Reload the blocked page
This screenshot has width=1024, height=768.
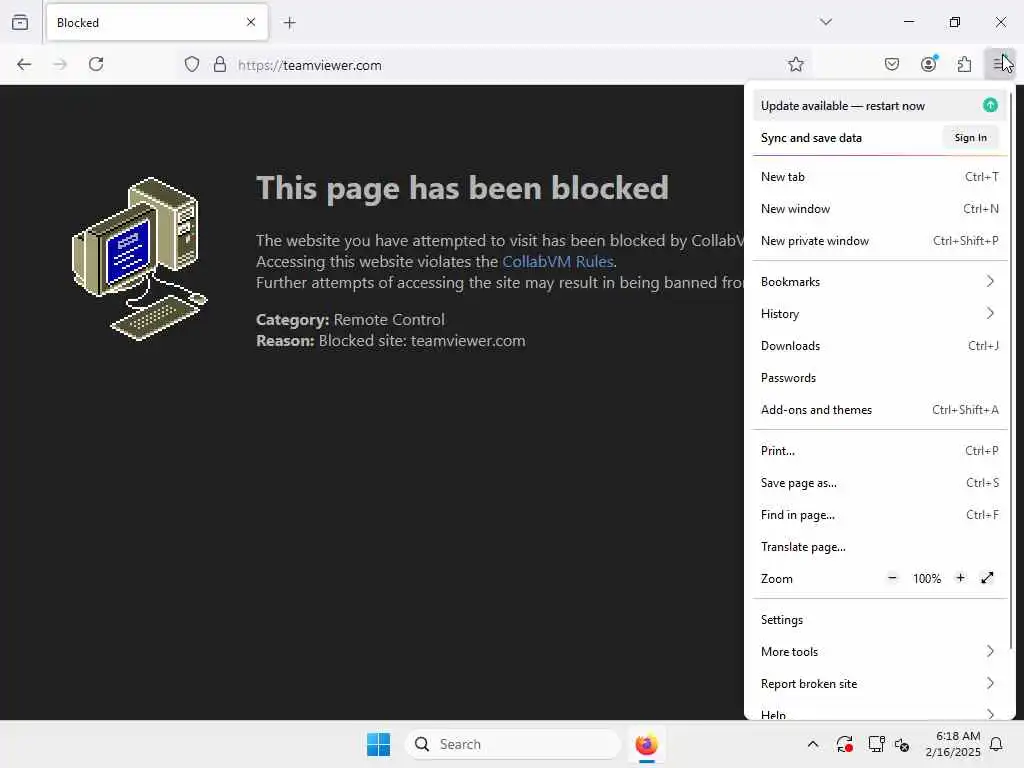[96, 64]
